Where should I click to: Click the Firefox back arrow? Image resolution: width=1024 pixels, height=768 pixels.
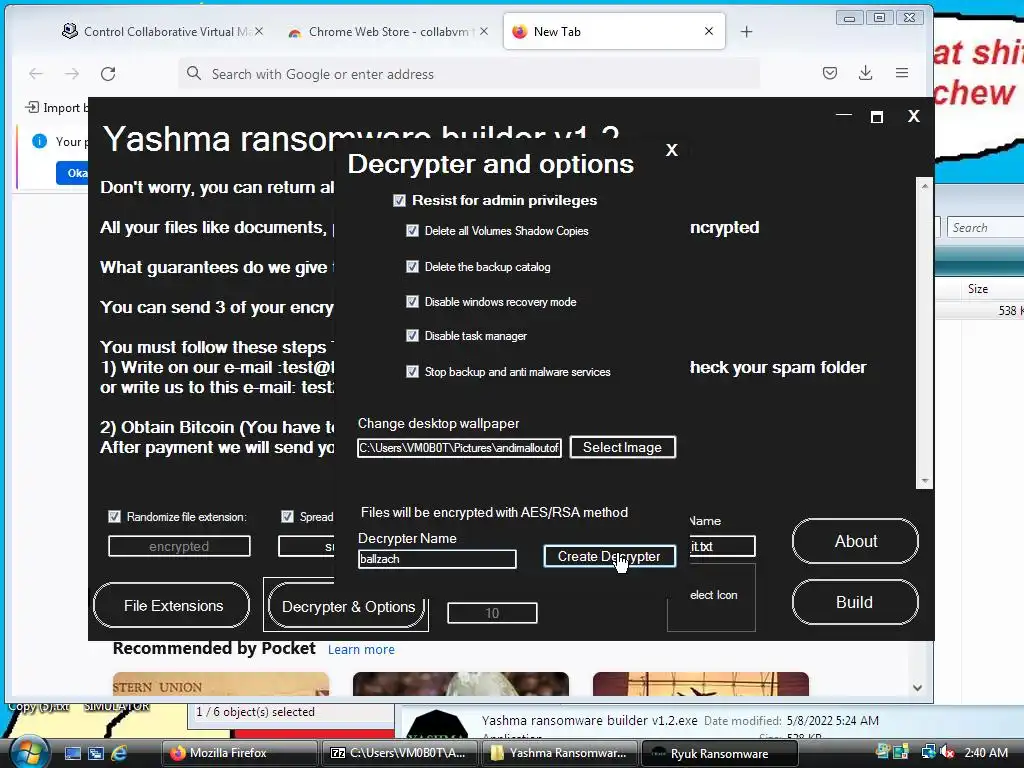(36, 74)
